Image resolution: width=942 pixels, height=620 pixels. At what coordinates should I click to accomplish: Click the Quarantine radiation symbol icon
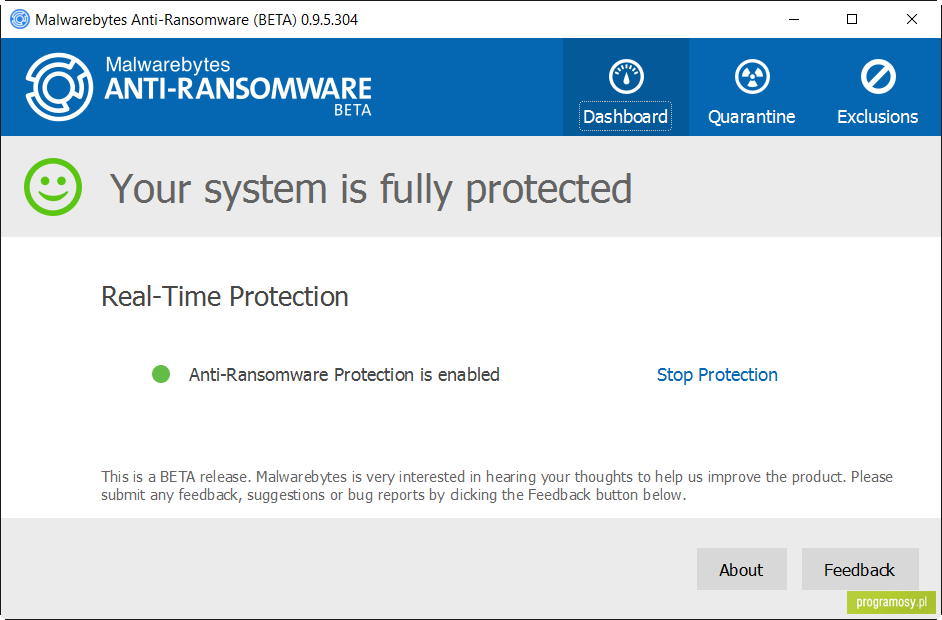(752, 77)
